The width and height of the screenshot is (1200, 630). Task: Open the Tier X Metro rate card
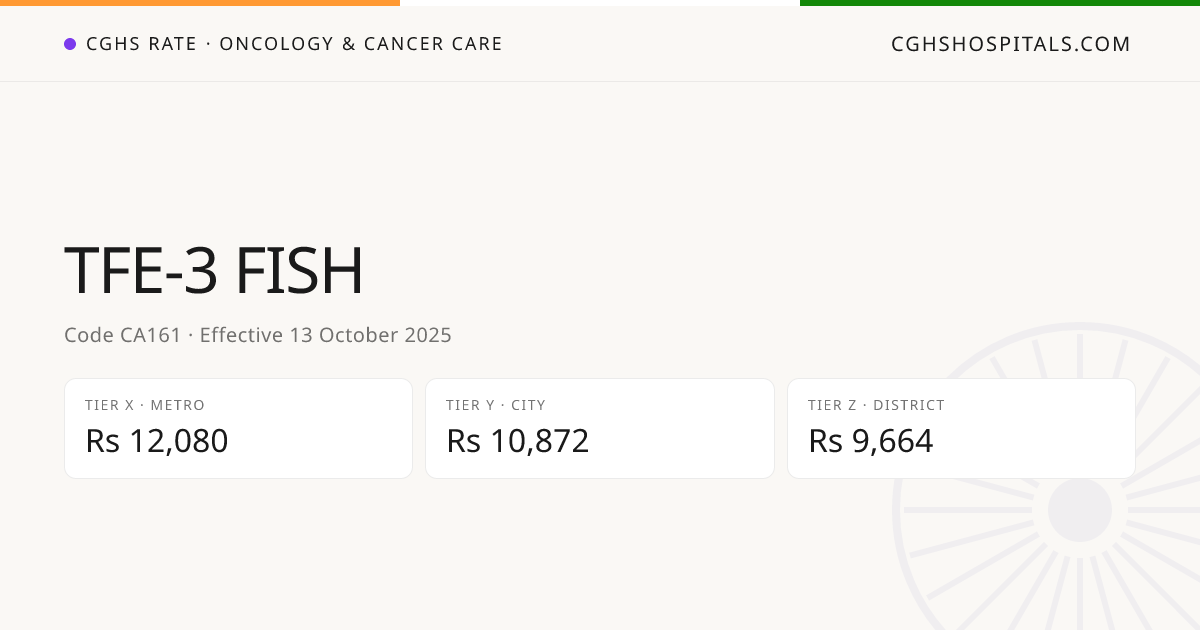238,428
